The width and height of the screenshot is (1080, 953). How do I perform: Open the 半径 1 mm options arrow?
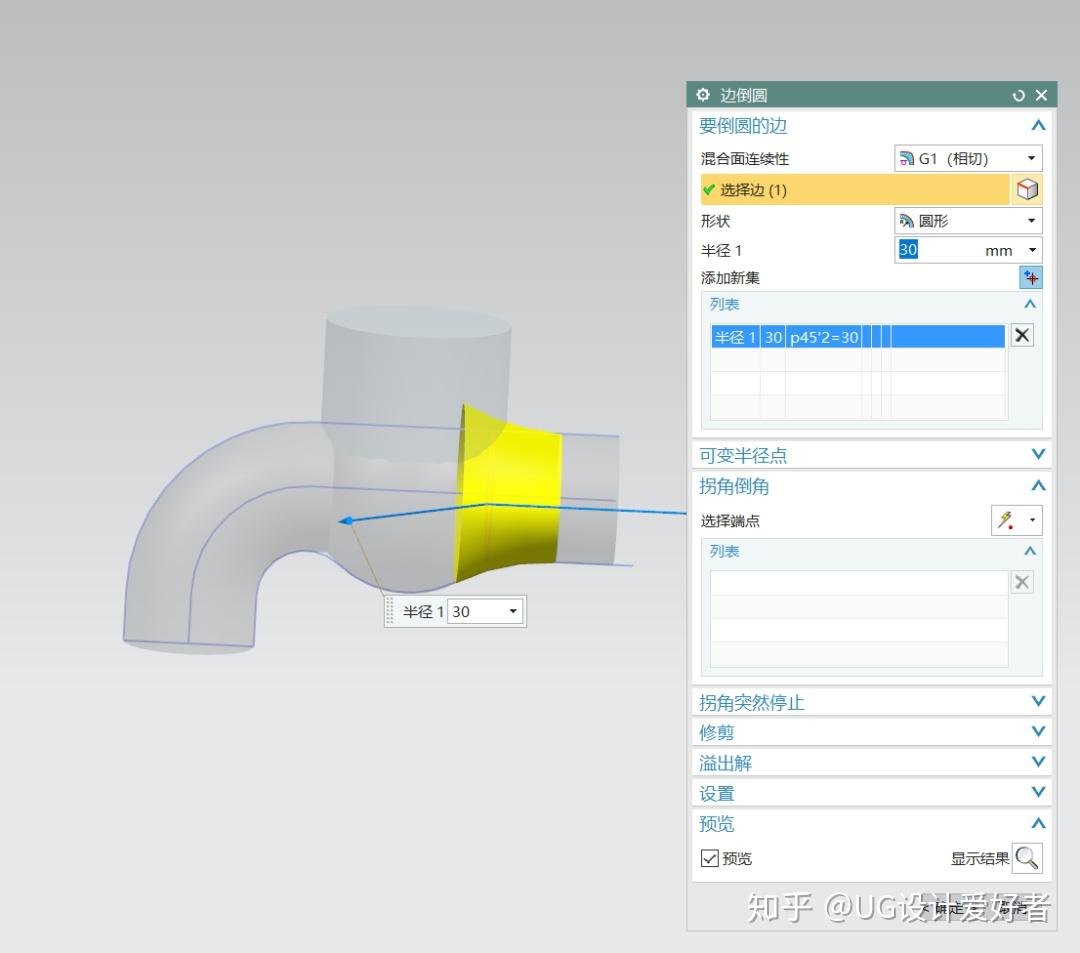pyautogui.click(x=1032, y=250)
